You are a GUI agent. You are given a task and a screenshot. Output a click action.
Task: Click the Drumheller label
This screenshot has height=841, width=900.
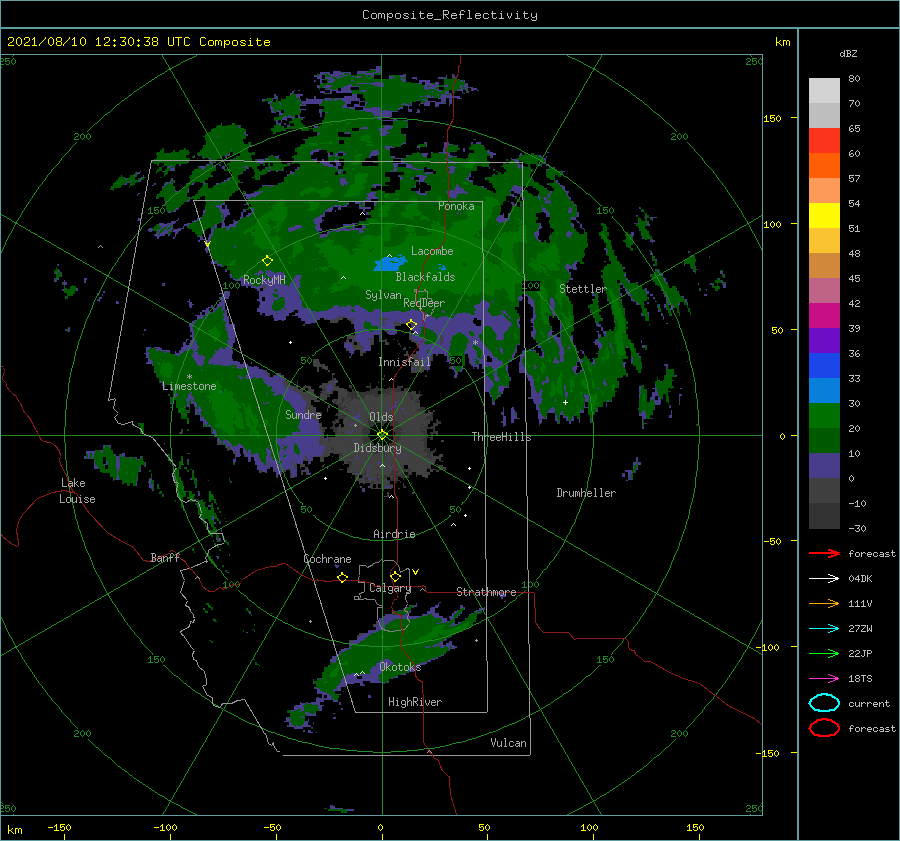[586, 493]
